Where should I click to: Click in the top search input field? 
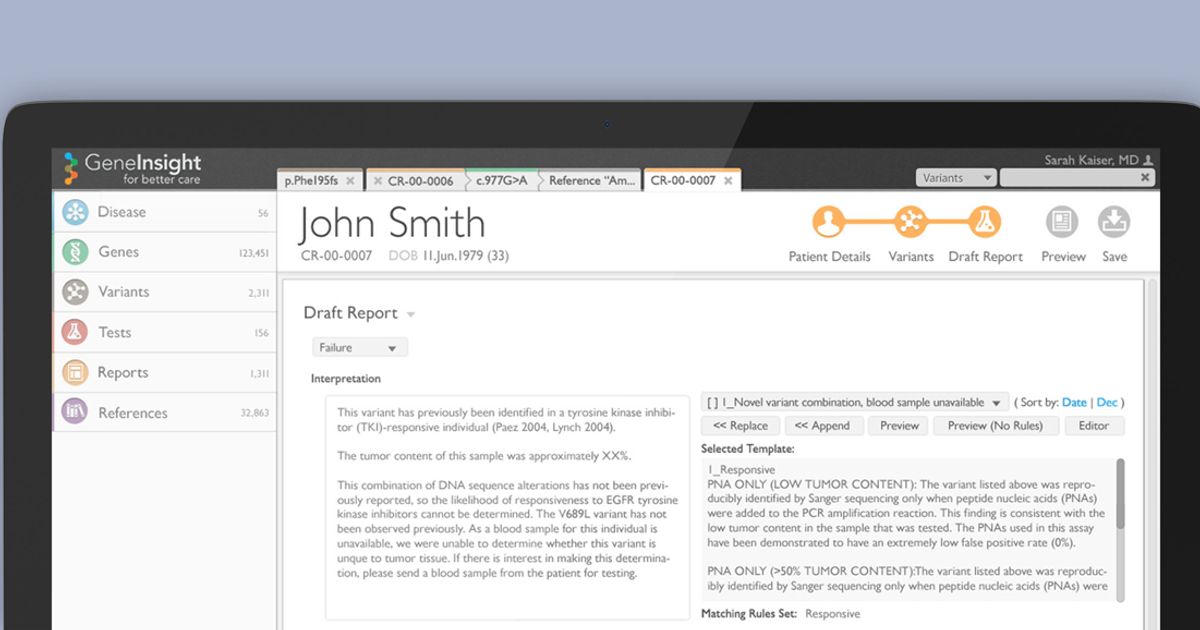(1070, 178)
